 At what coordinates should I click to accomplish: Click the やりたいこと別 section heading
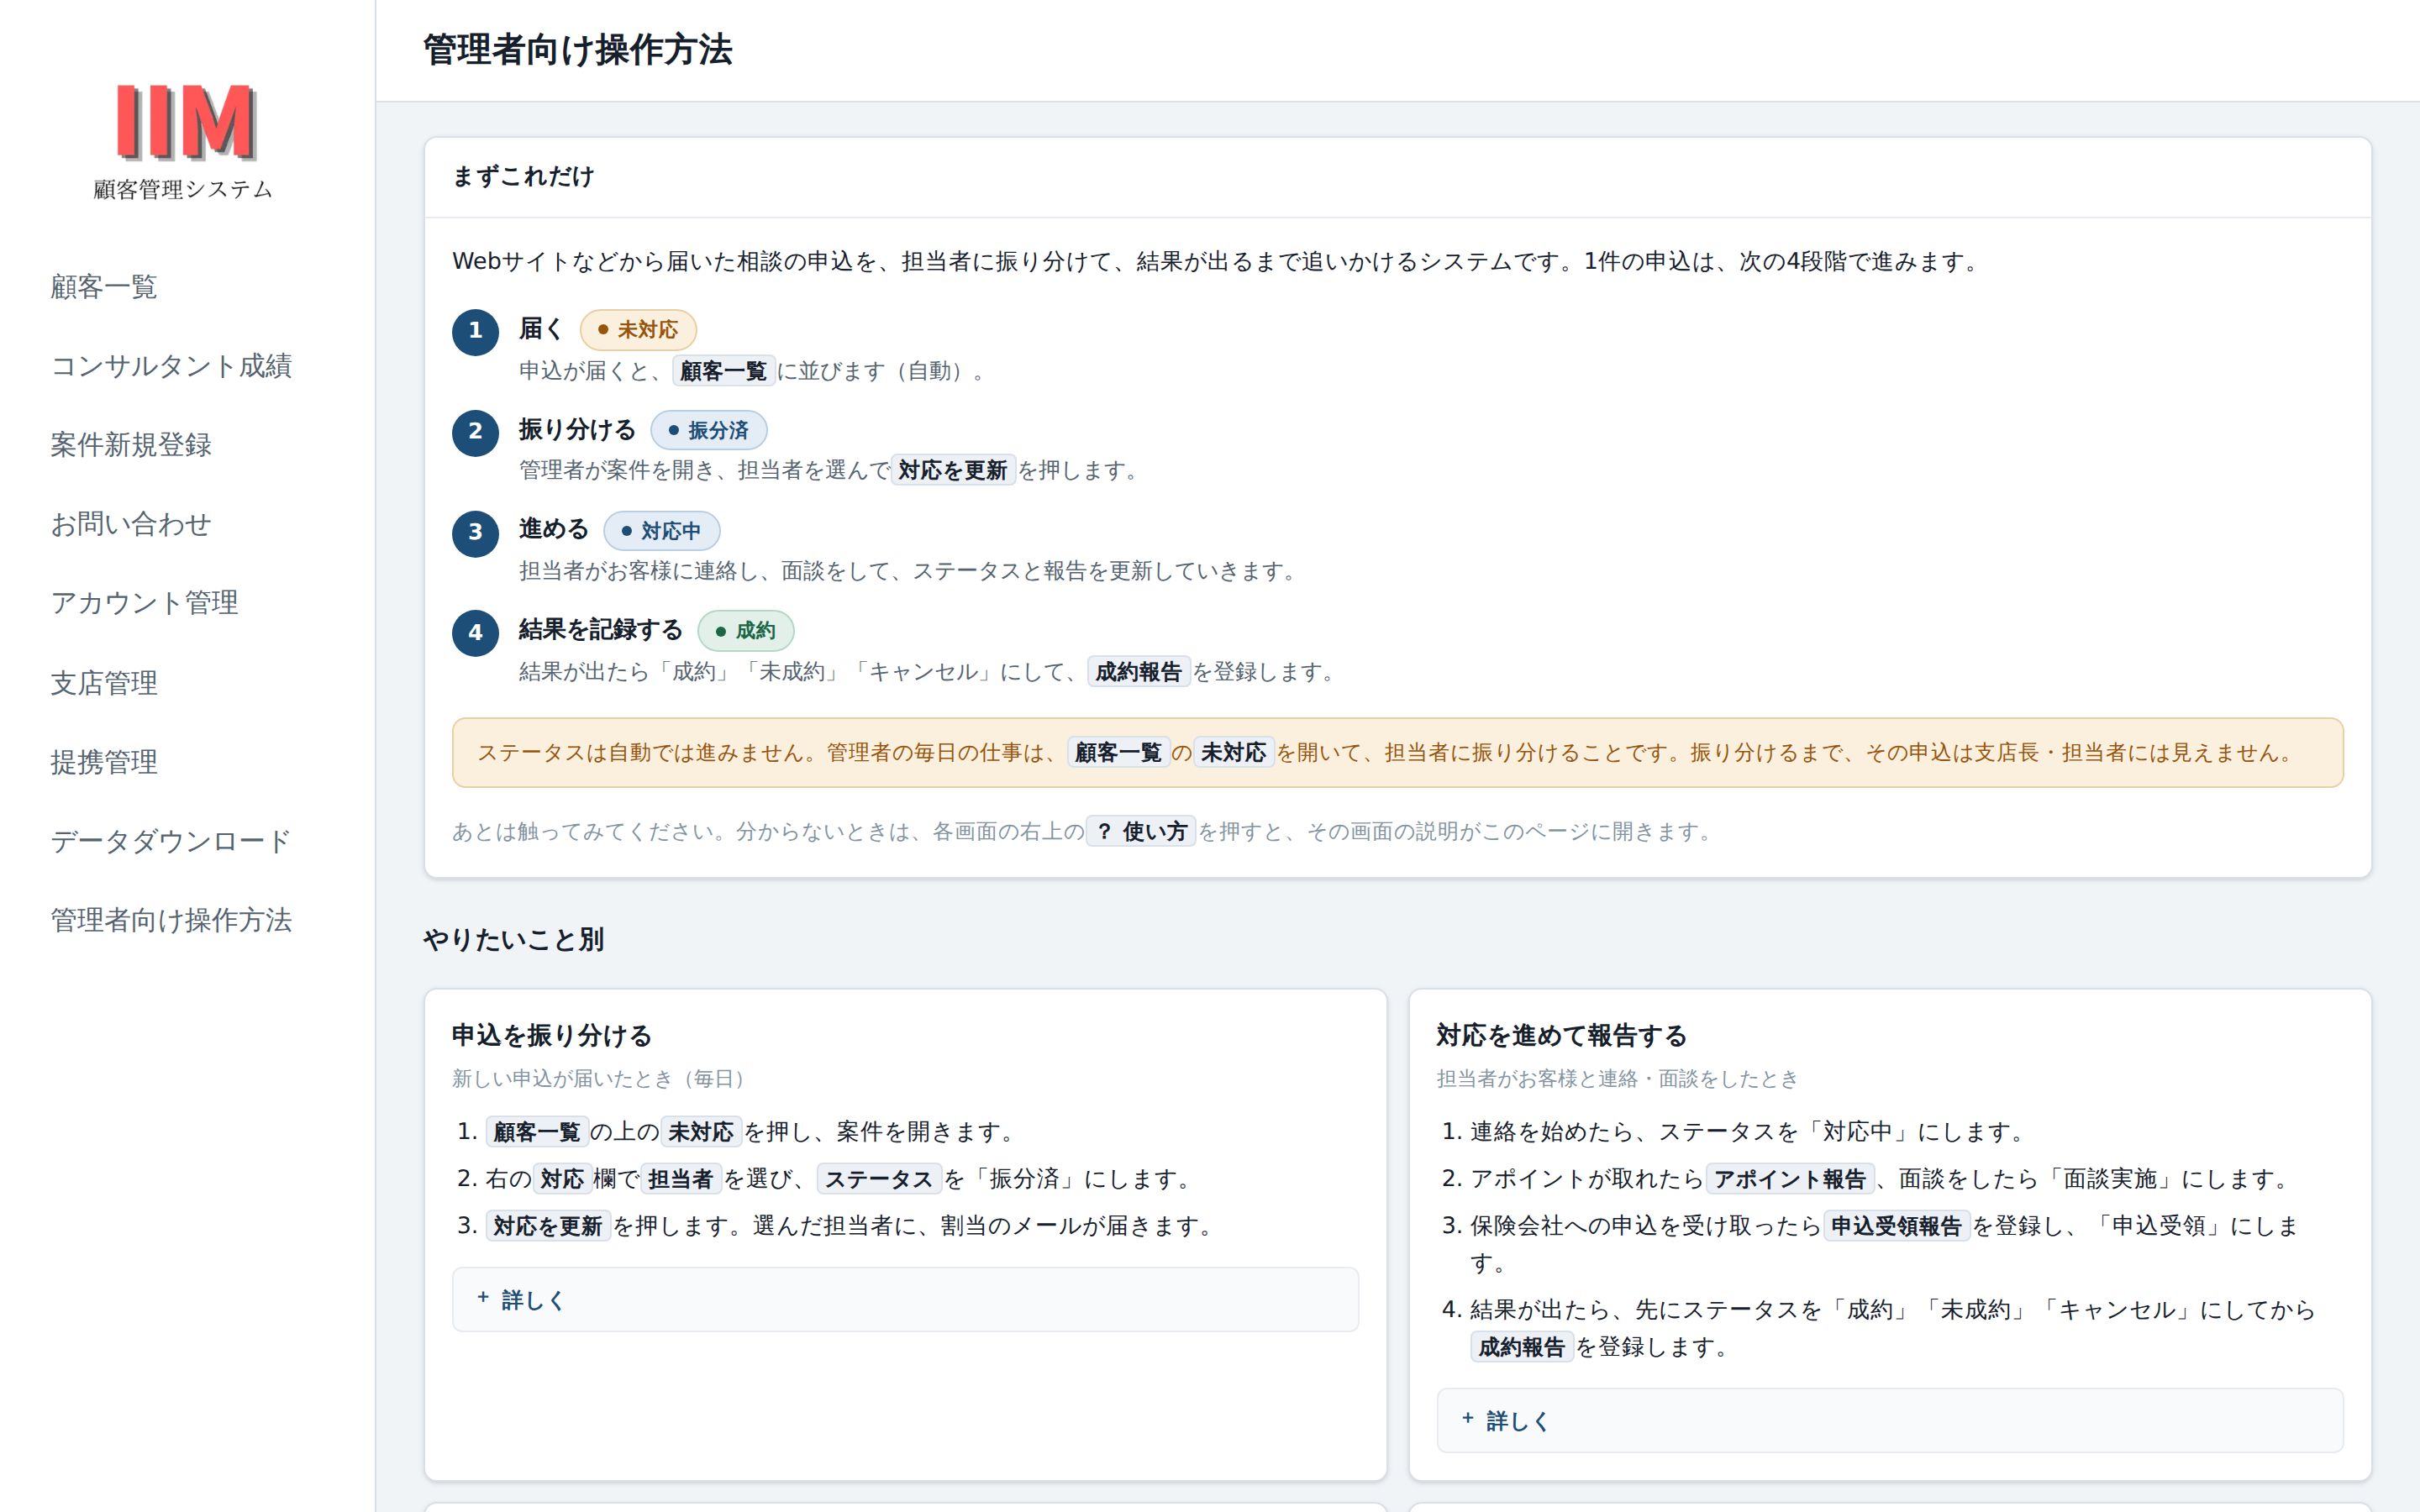514,939
